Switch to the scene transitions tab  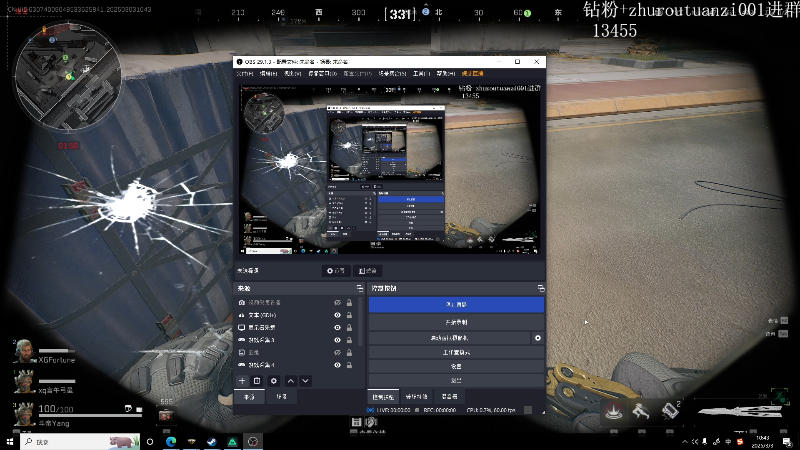tap(416, 397)
